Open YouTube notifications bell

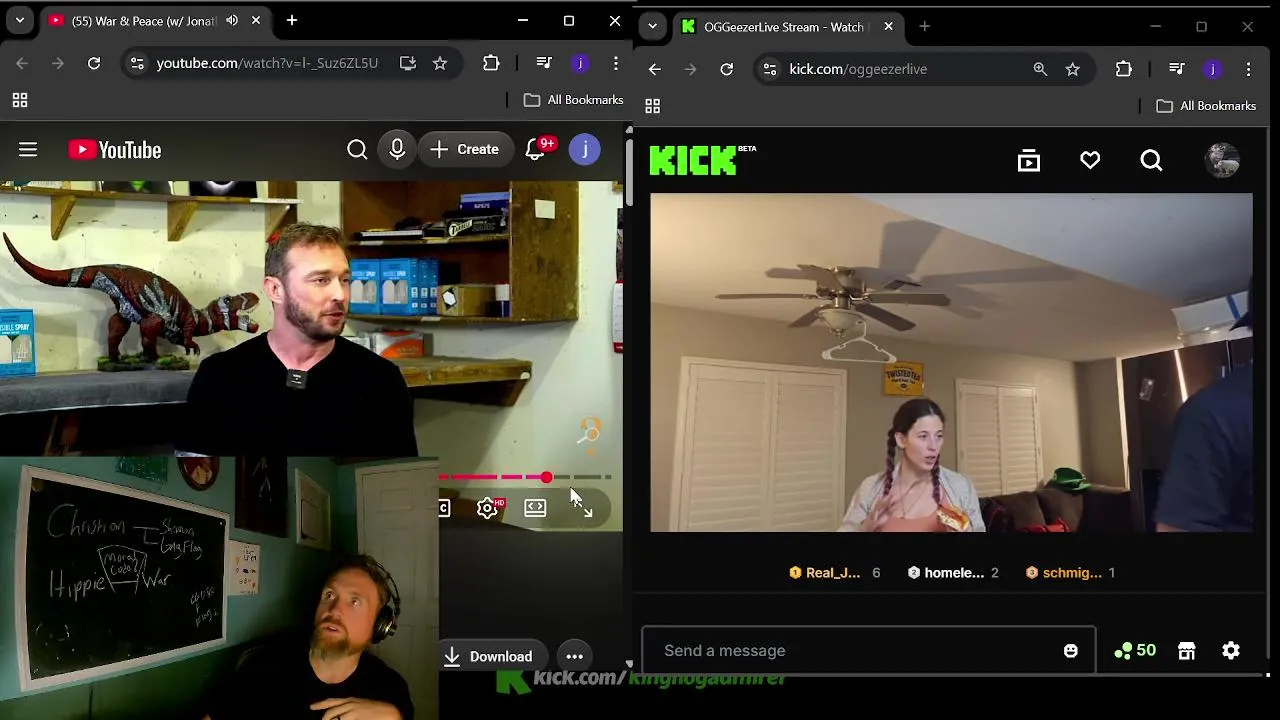click(x=537, y=150)
